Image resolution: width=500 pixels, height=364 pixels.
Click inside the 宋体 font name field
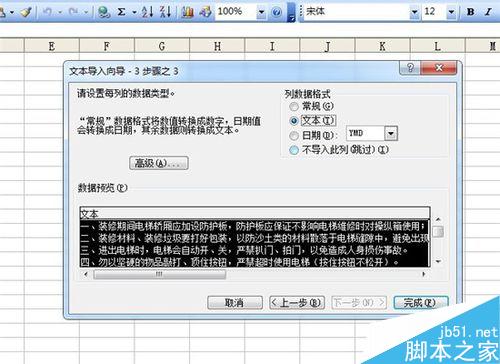[356, 12]
